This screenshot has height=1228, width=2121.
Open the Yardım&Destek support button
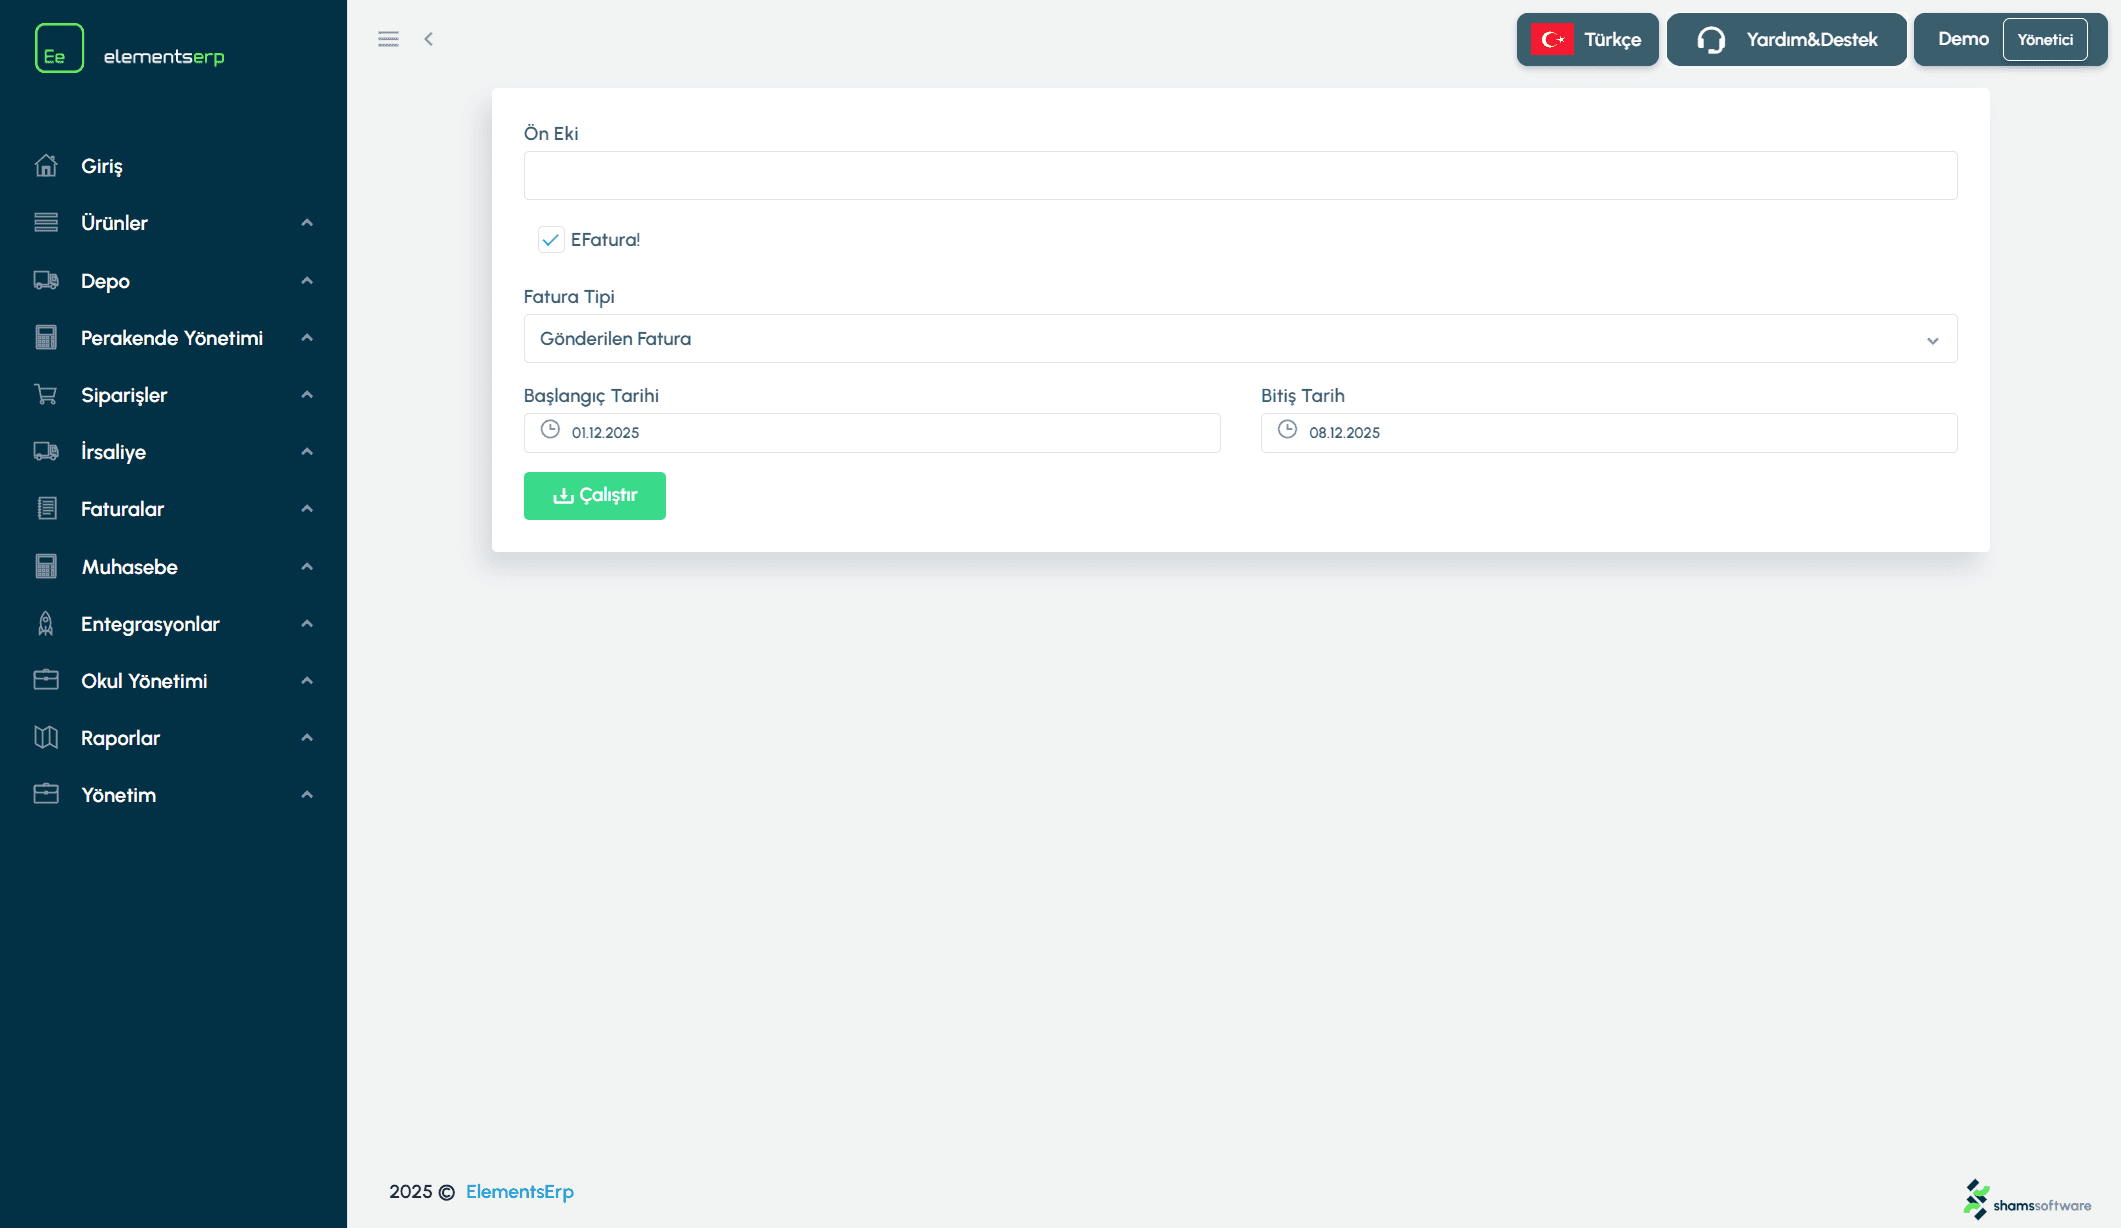point(1786,40)
